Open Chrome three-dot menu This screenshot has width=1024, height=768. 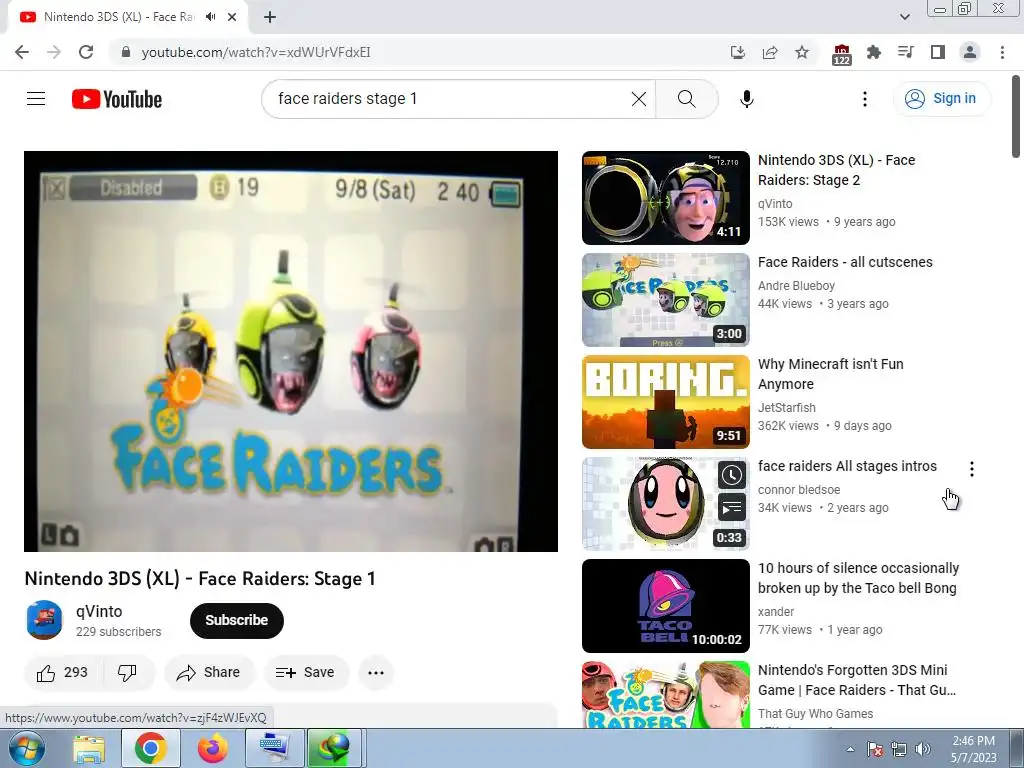(1002, 52)
